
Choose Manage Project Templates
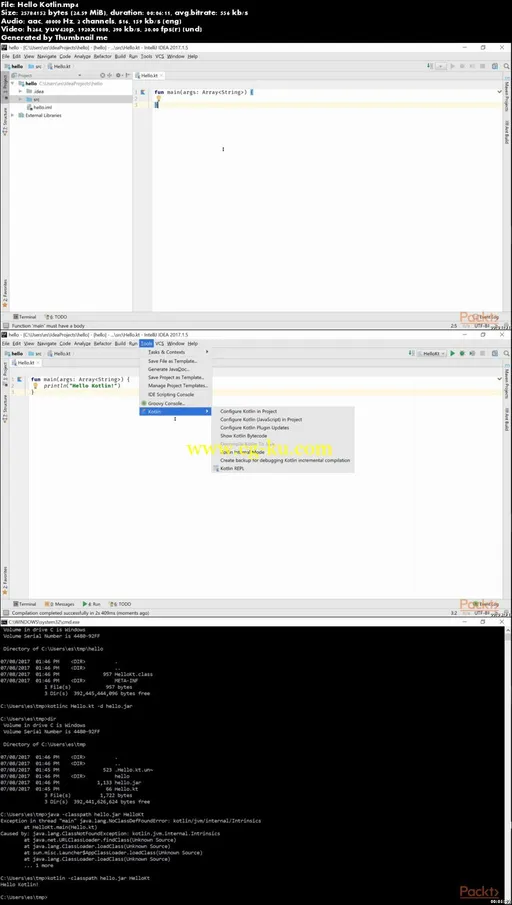tap(176, 385)
